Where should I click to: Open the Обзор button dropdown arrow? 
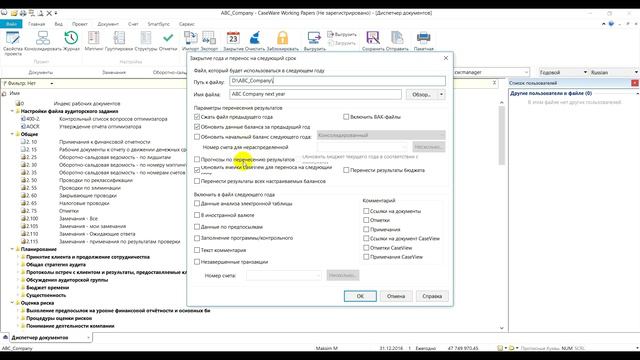point(441,94)
